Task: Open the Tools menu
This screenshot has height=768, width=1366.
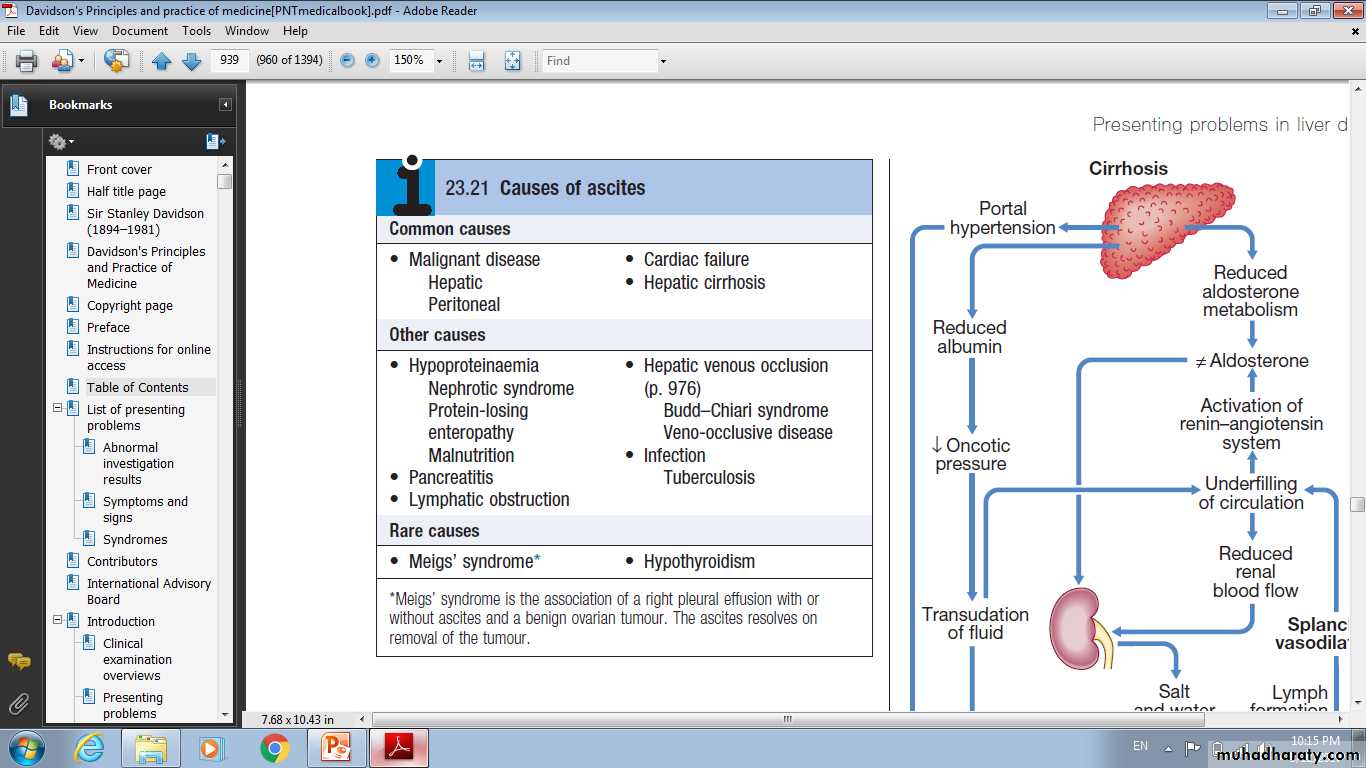Action: click(196, 31)
